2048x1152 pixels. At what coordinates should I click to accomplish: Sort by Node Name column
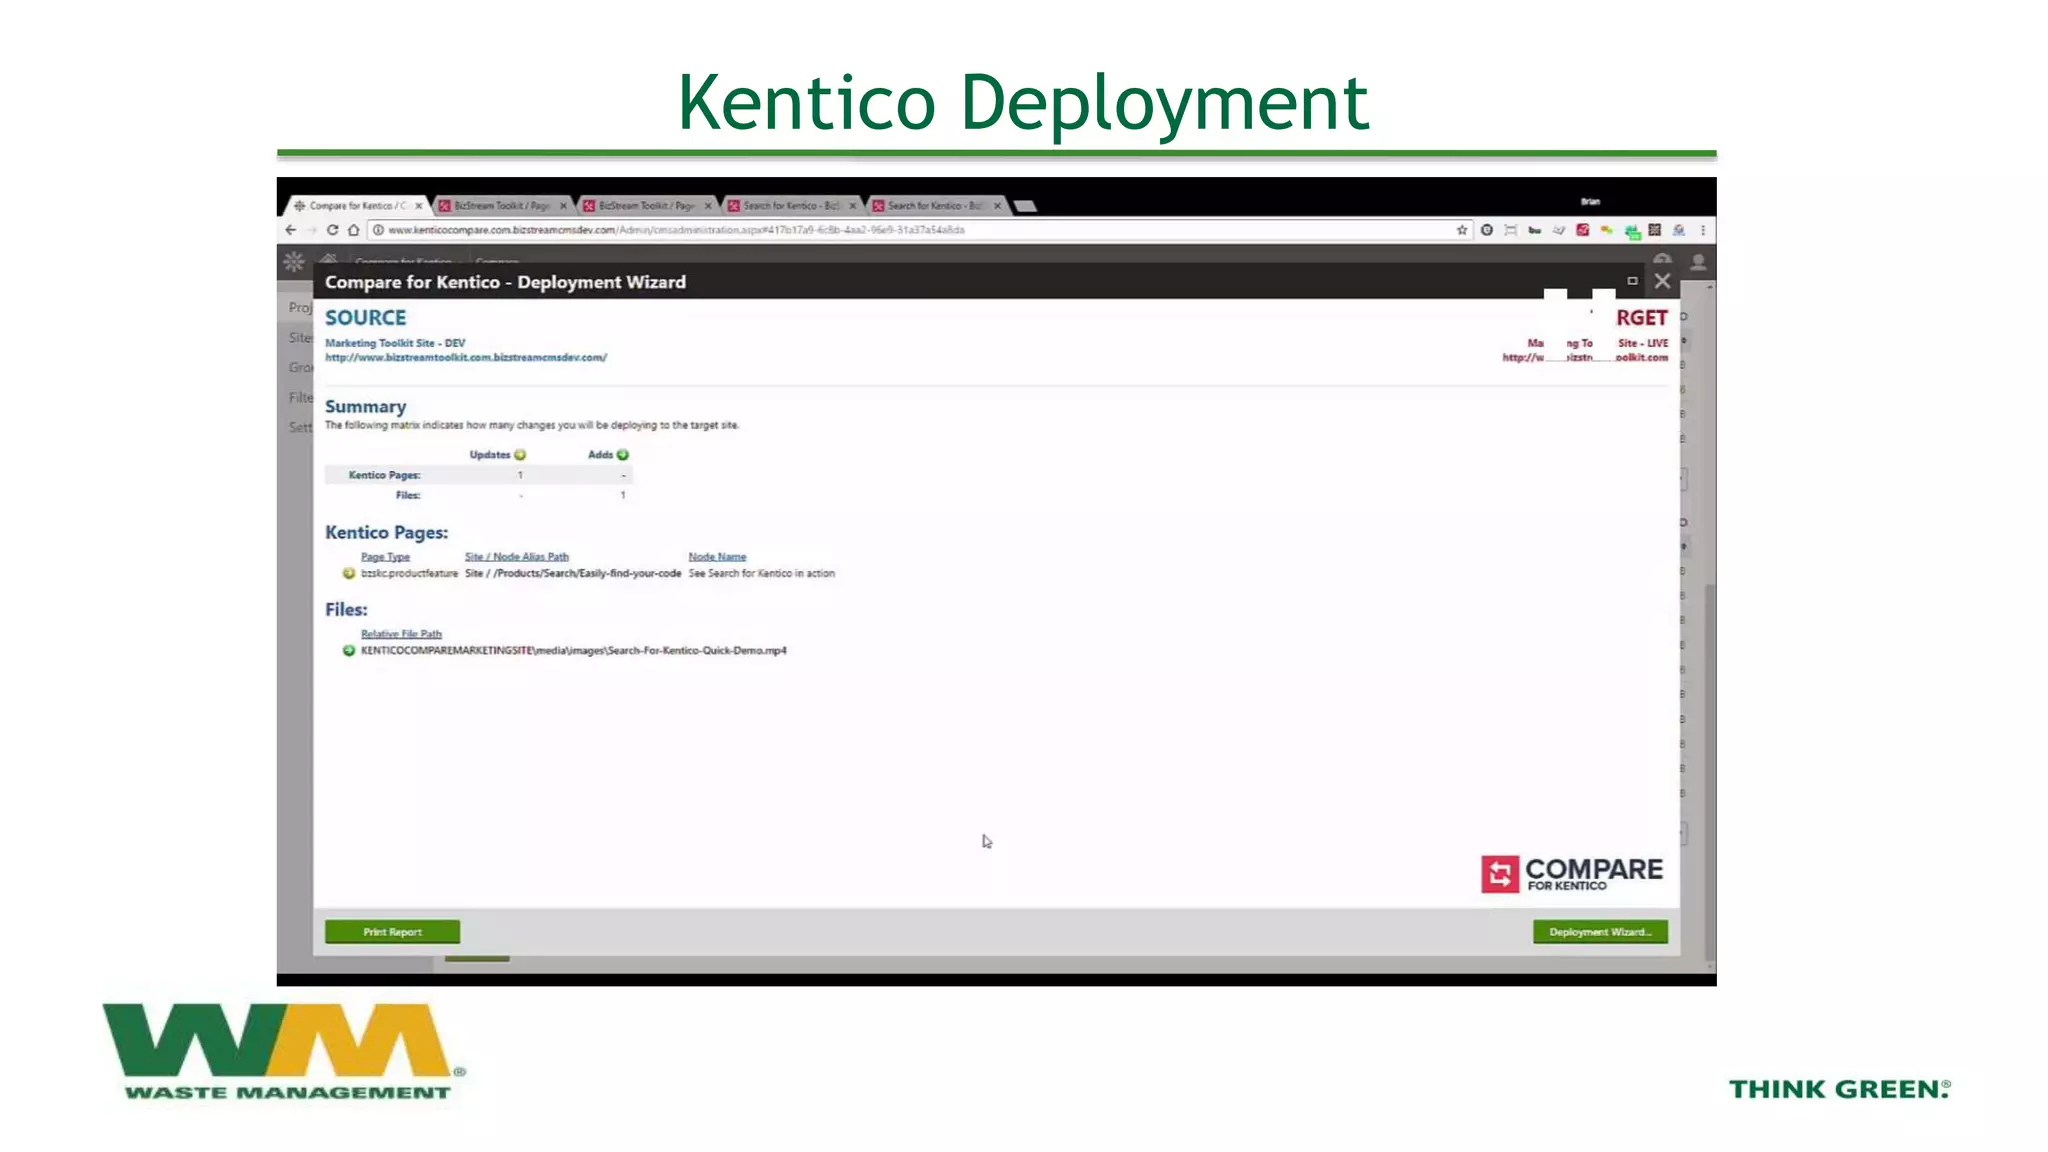click(x=717, y=557)
